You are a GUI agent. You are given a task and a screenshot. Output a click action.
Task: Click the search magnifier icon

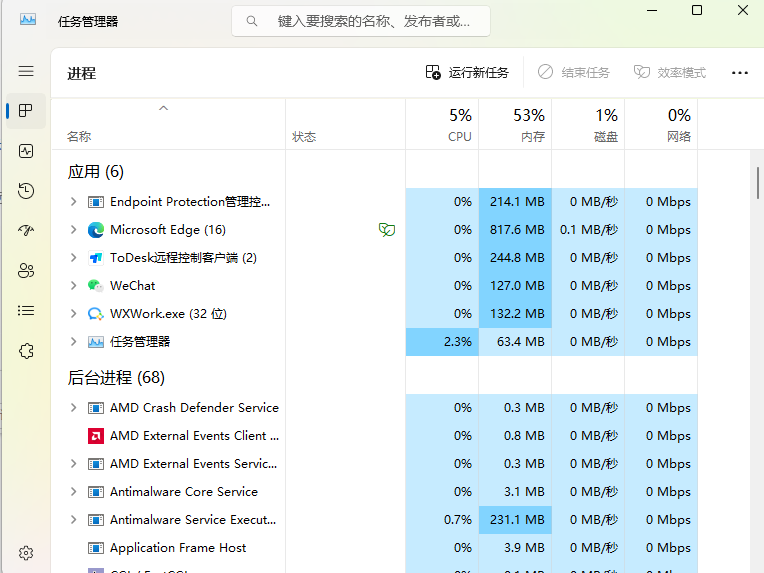tap(251, 21)
